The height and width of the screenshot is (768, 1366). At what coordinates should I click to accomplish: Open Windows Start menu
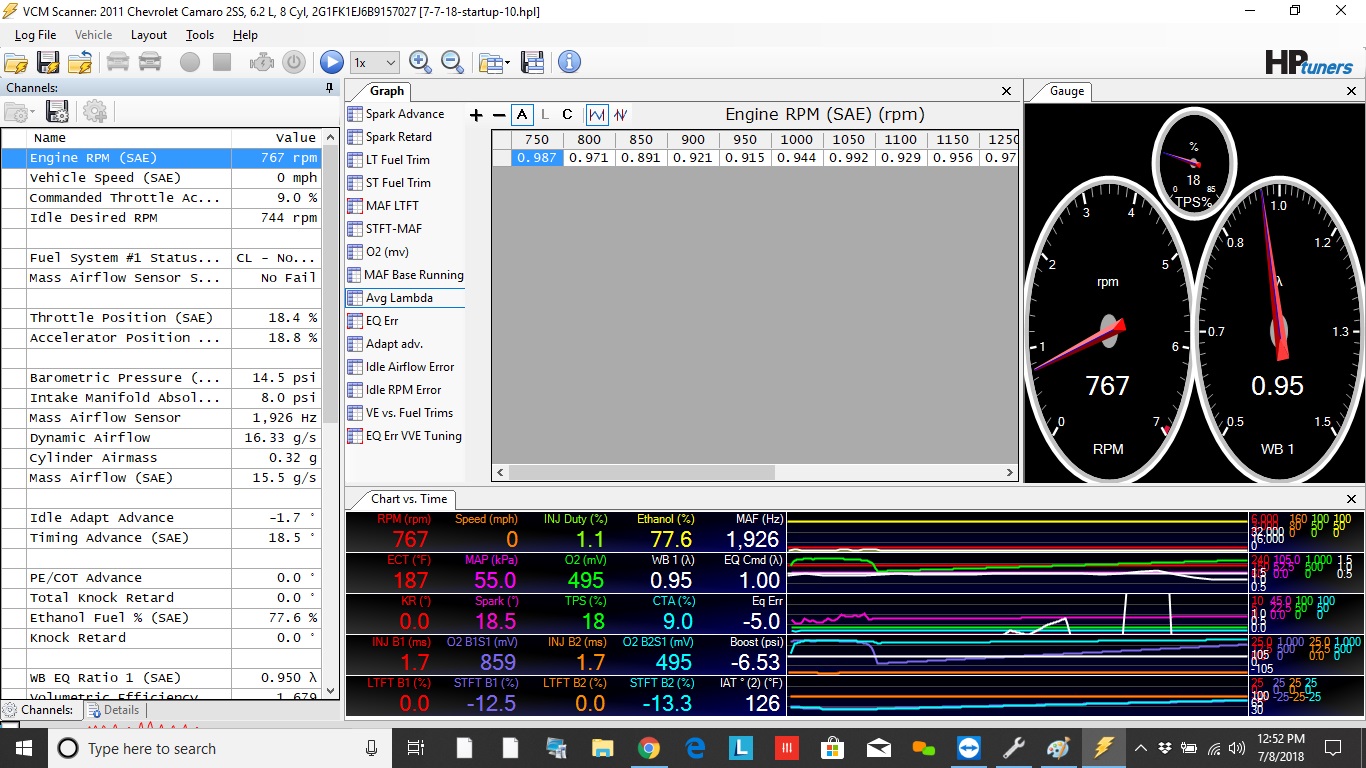23,748
